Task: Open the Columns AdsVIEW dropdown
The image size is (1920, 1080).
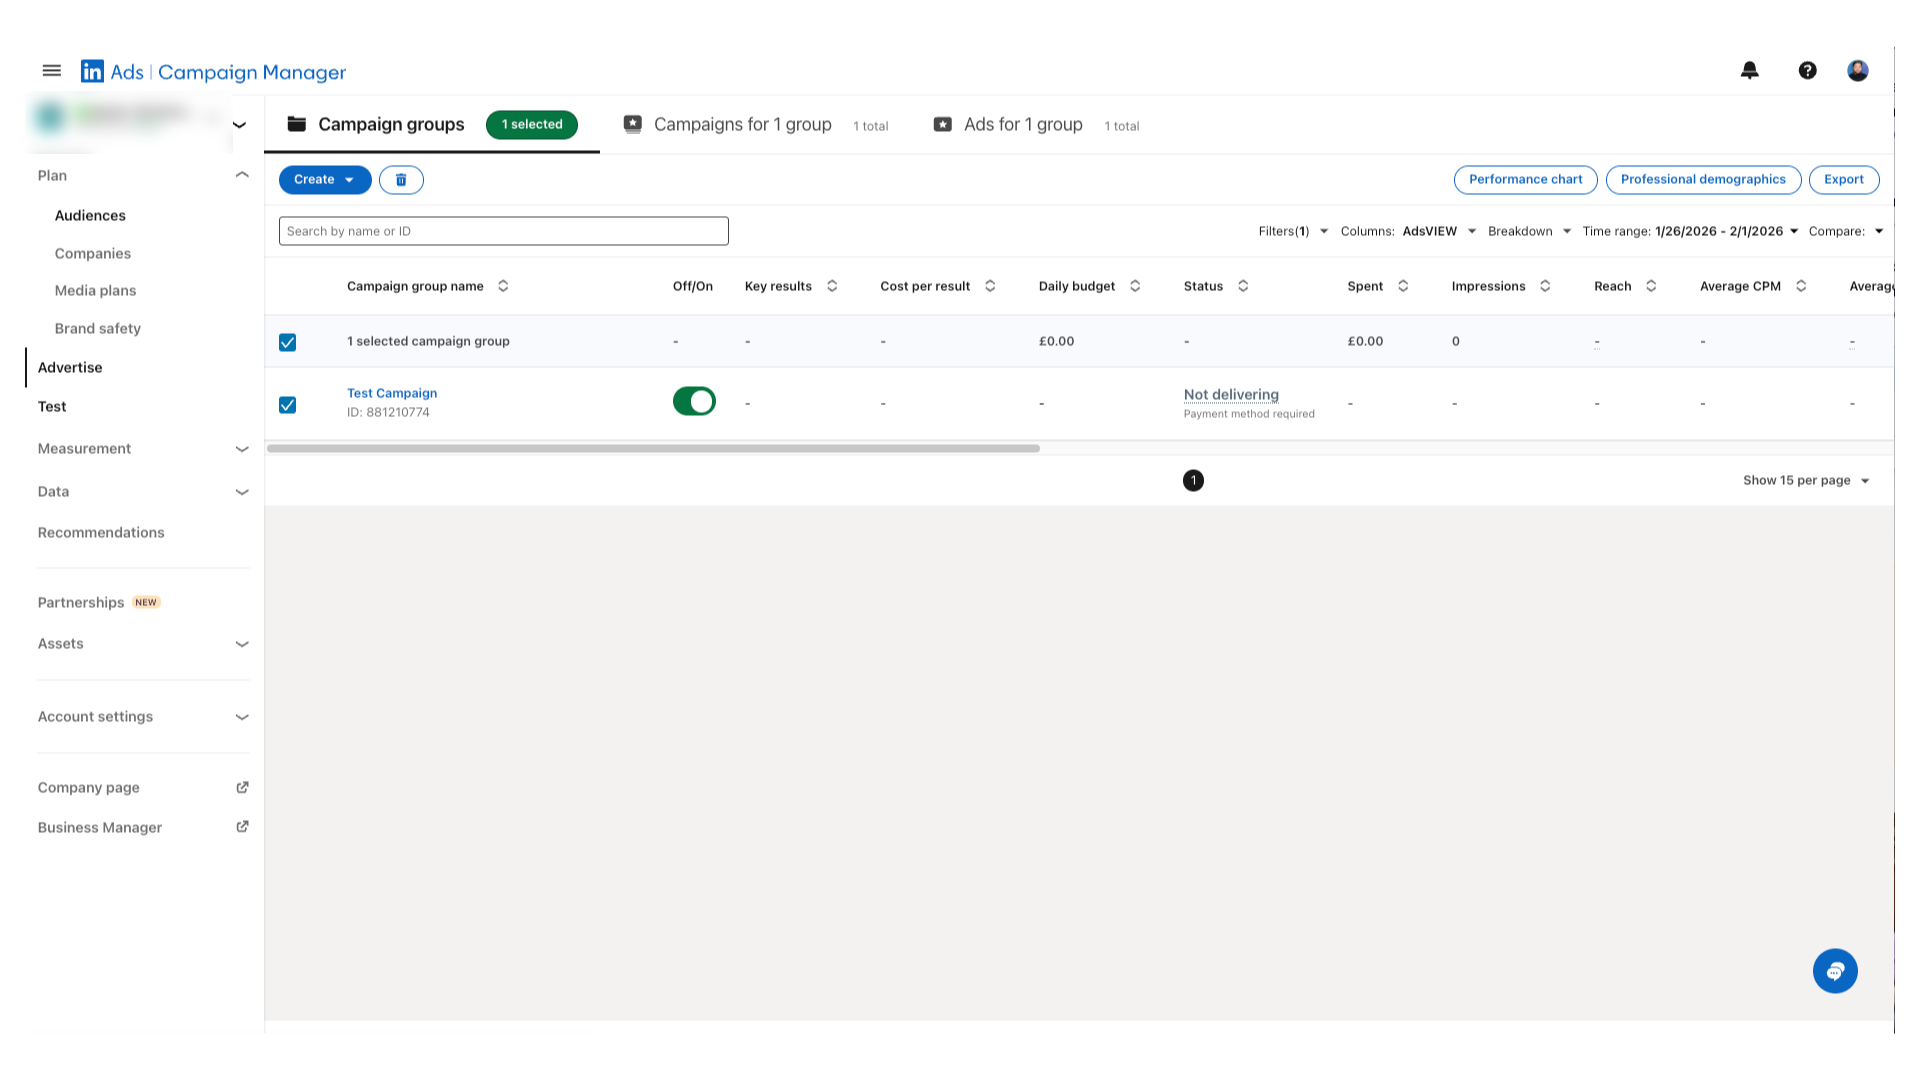Action: click(1408, 231)
